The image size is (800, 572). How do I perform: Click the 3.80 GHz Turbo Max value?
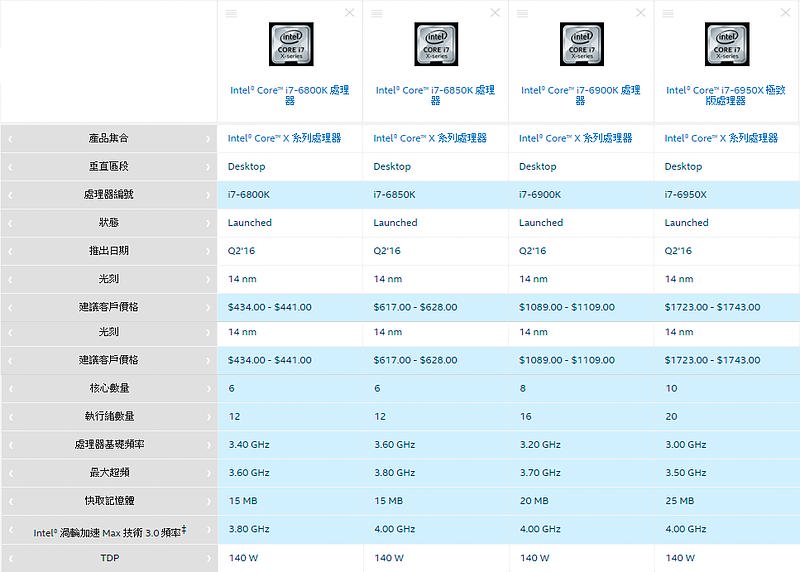[x=249, y=529]
